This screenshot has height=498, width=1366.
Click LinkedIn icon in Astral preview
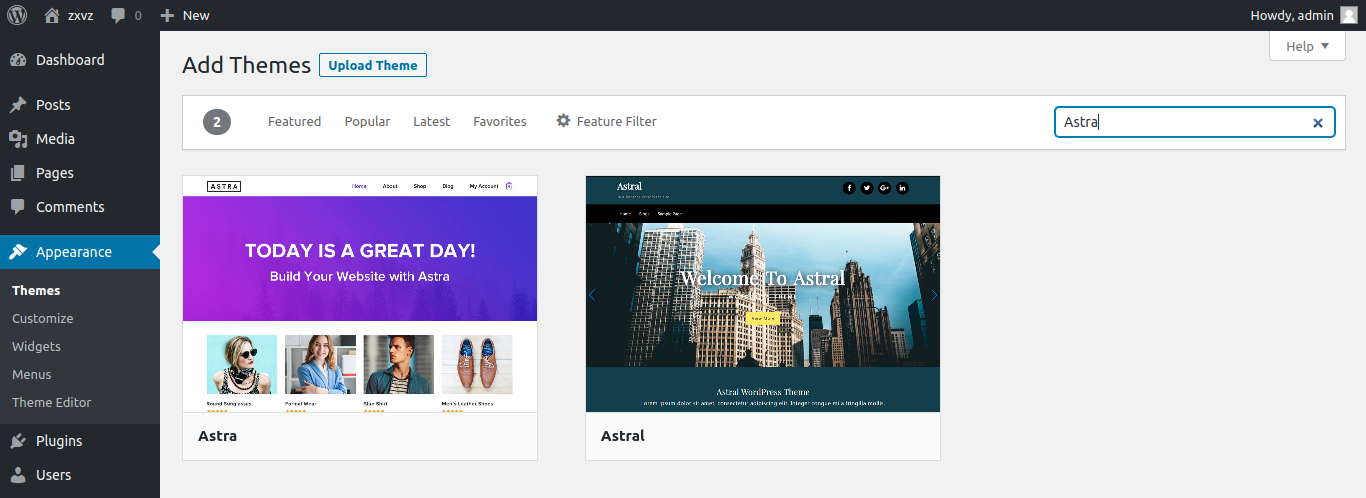pos(902,188)
